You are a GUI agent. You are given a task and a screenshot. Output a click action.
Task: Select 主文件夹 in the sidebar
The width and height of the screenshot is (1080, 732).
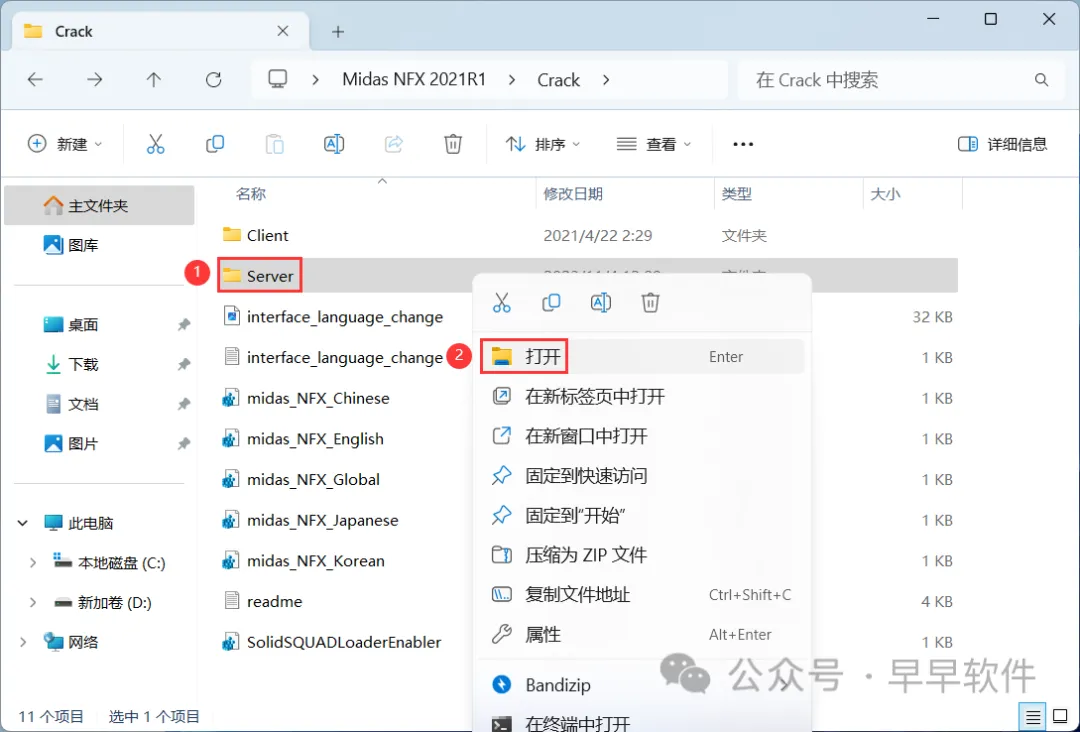click(x=99, y=205)
